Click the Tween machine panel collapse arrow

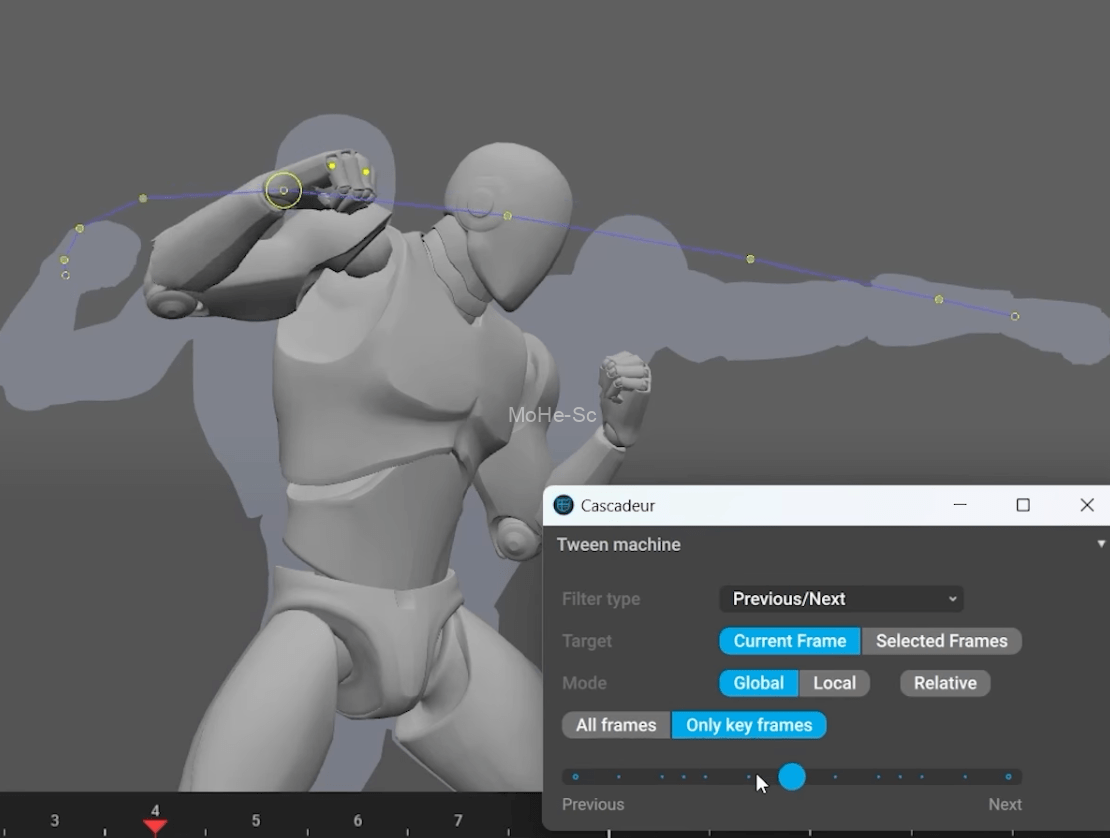coord(1101,544)
